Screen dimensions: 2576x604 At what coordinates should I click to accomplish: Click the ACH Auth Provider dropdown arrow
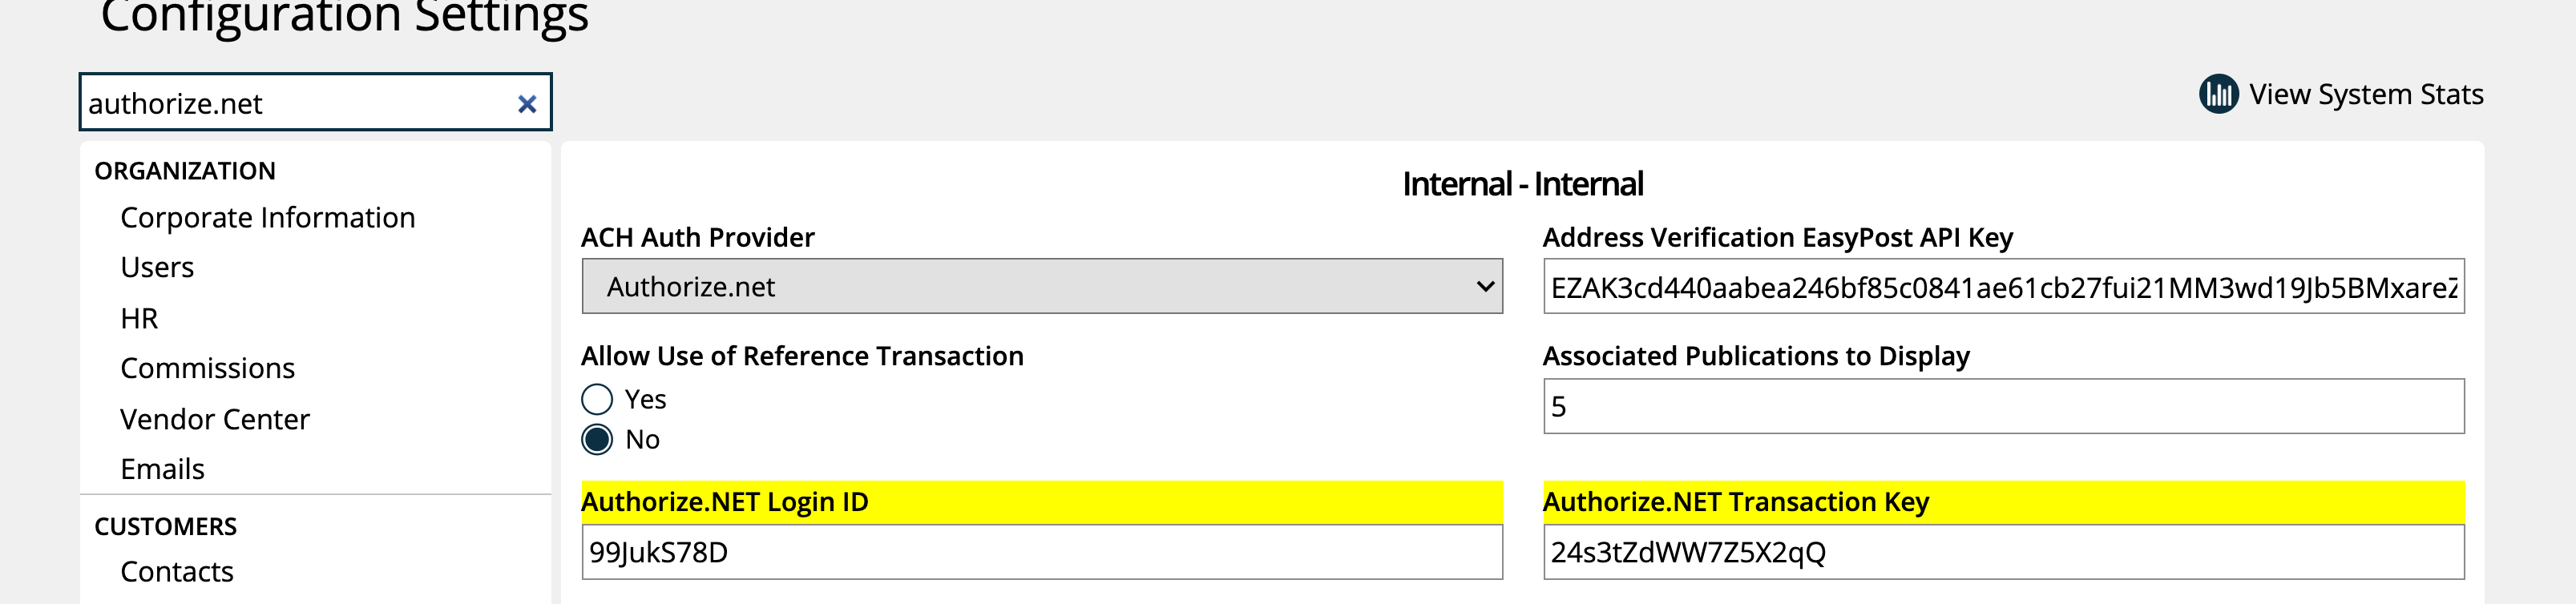(1485, 287)
